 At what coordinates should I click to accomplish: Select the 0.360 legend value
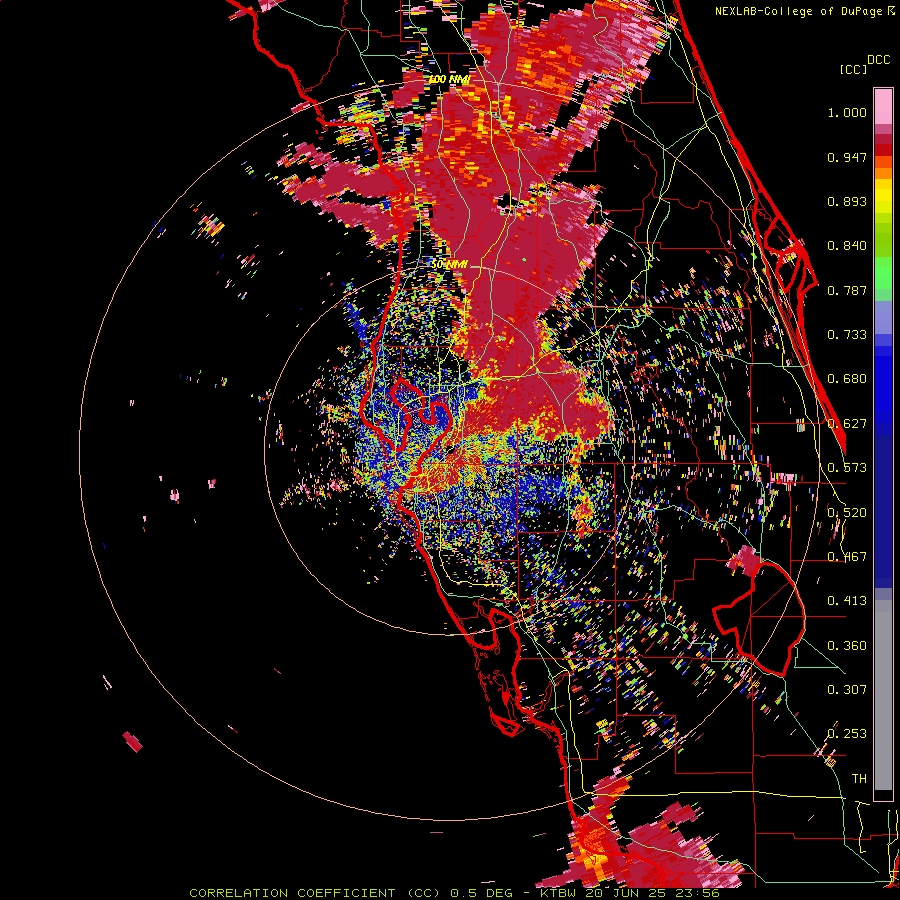pos(847,646)
